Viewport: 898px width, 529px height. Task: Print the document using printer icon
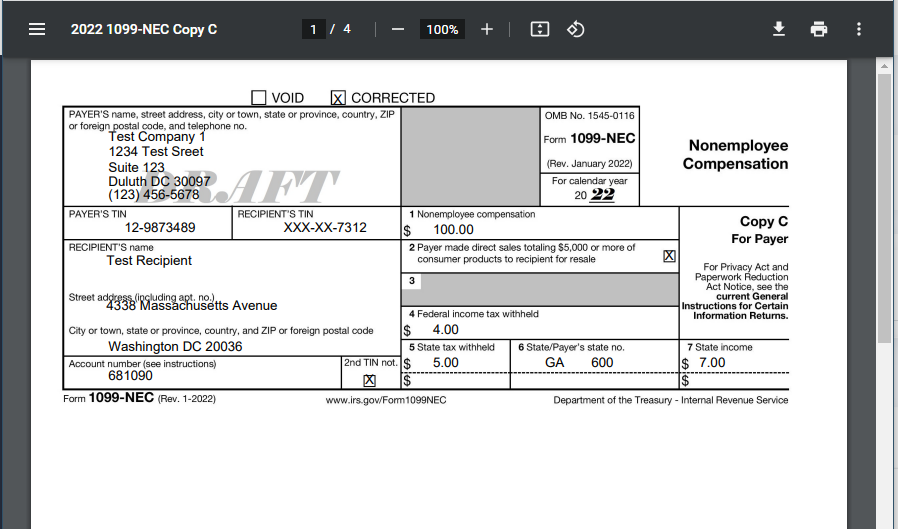point(819,29)
